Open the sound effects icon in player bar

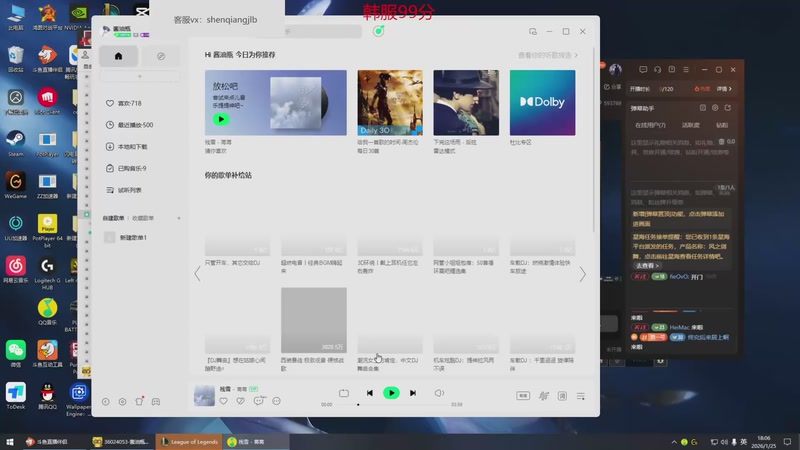point(544,396)
